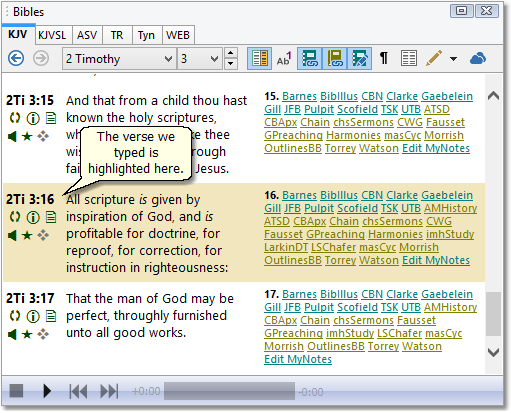Click audio speaker icon for 2Ti 3:16
The height and width of the screenshot is (413, 511).
(12, 235)
